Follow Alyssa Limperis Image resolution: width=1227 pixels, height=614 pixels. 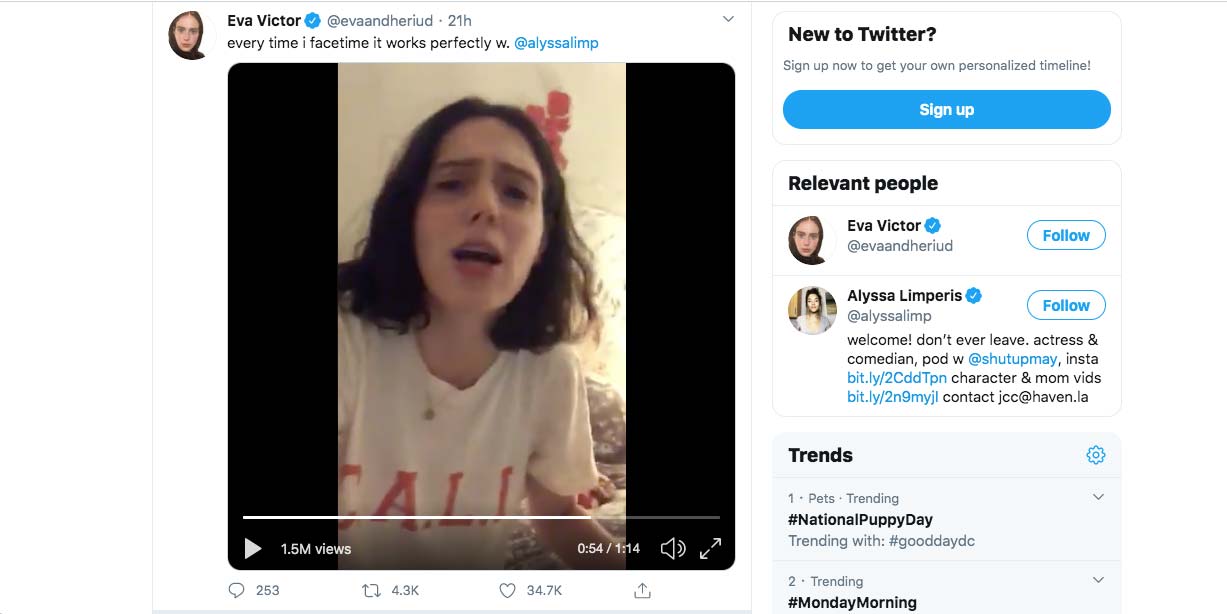tap(1066, 305)
